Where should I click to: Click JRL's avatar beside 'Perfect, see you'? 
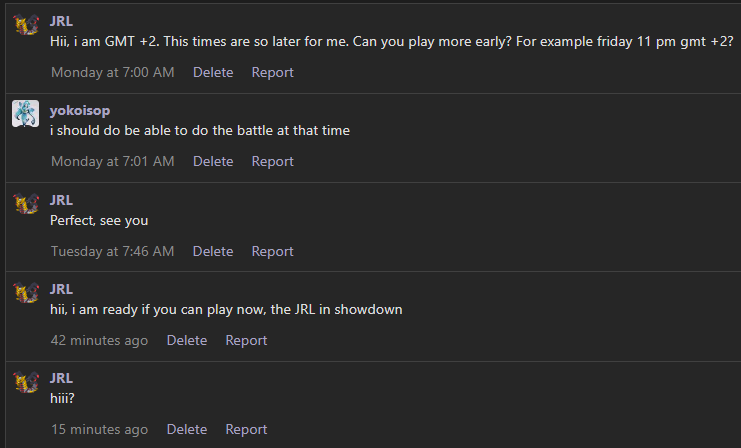(x=26, y=204)
